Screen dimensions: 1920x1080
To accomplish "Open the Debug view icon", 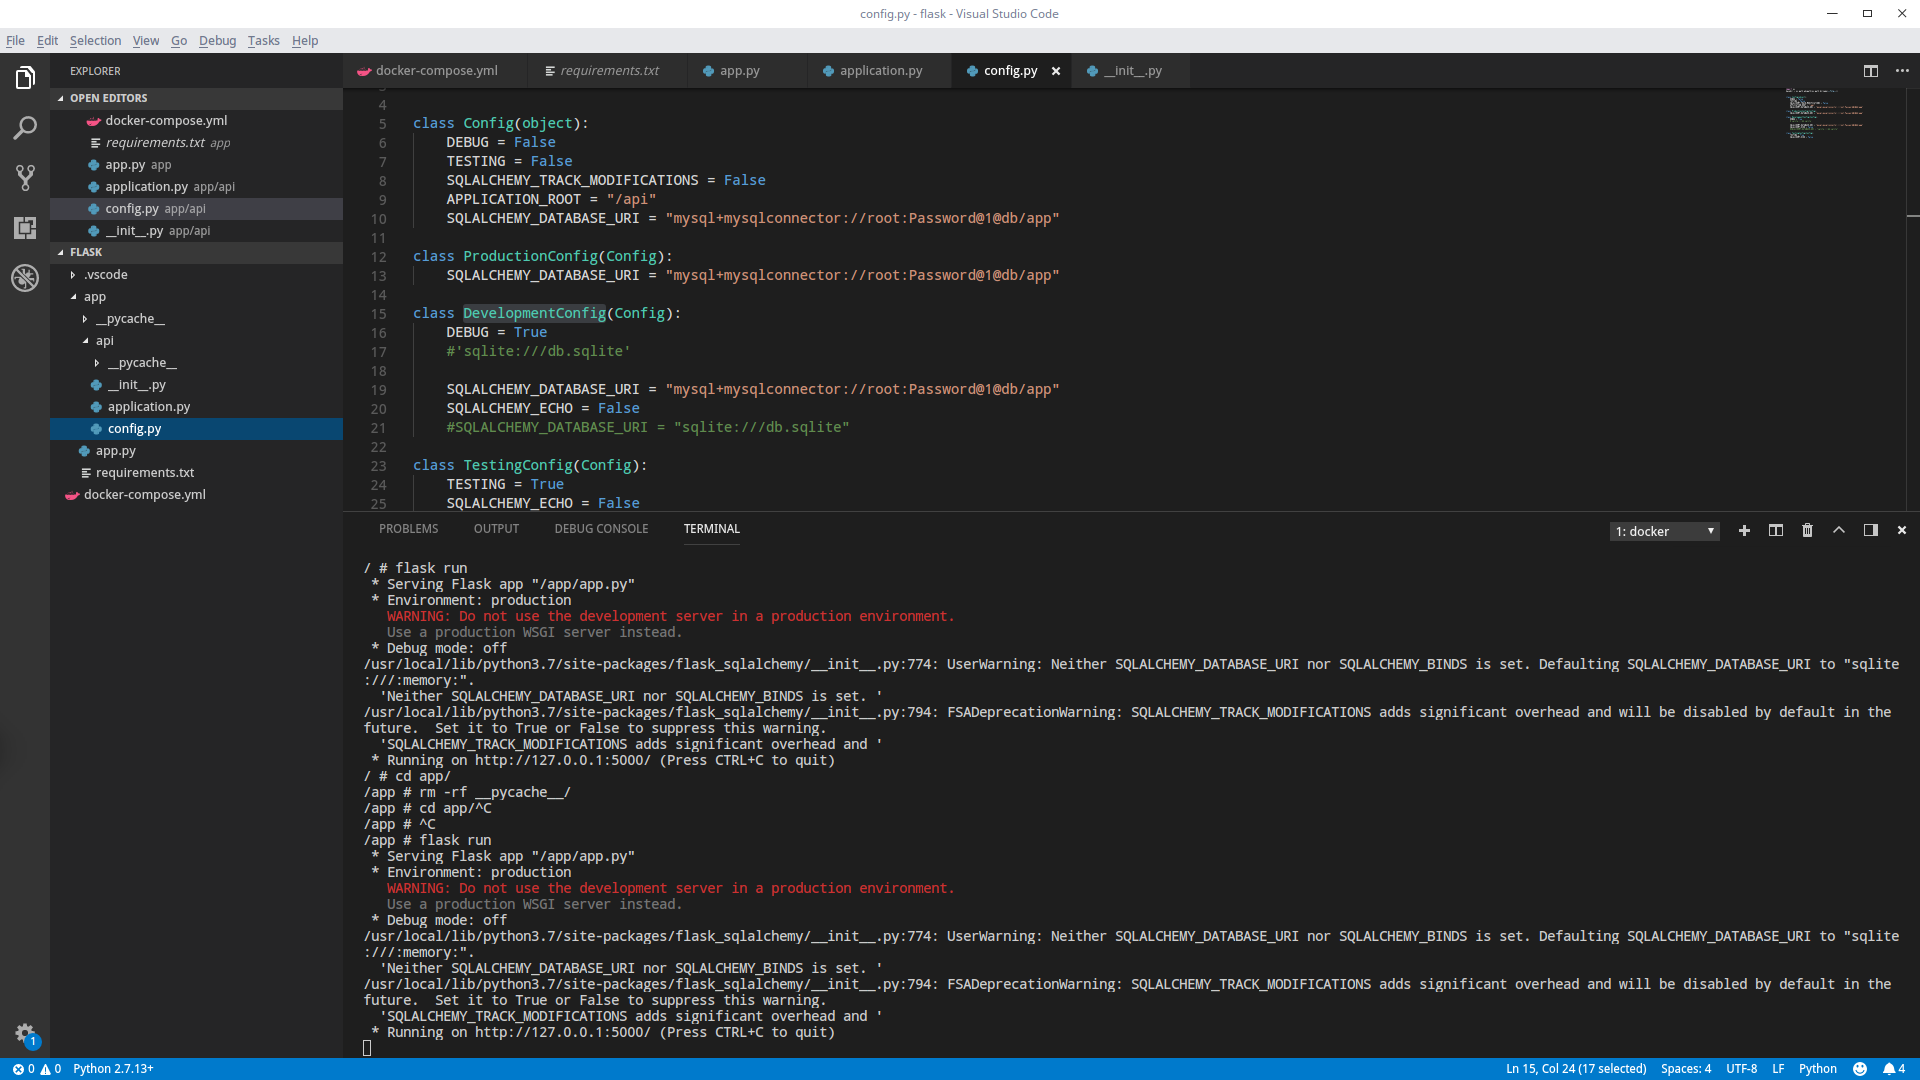I will (25, 278).
